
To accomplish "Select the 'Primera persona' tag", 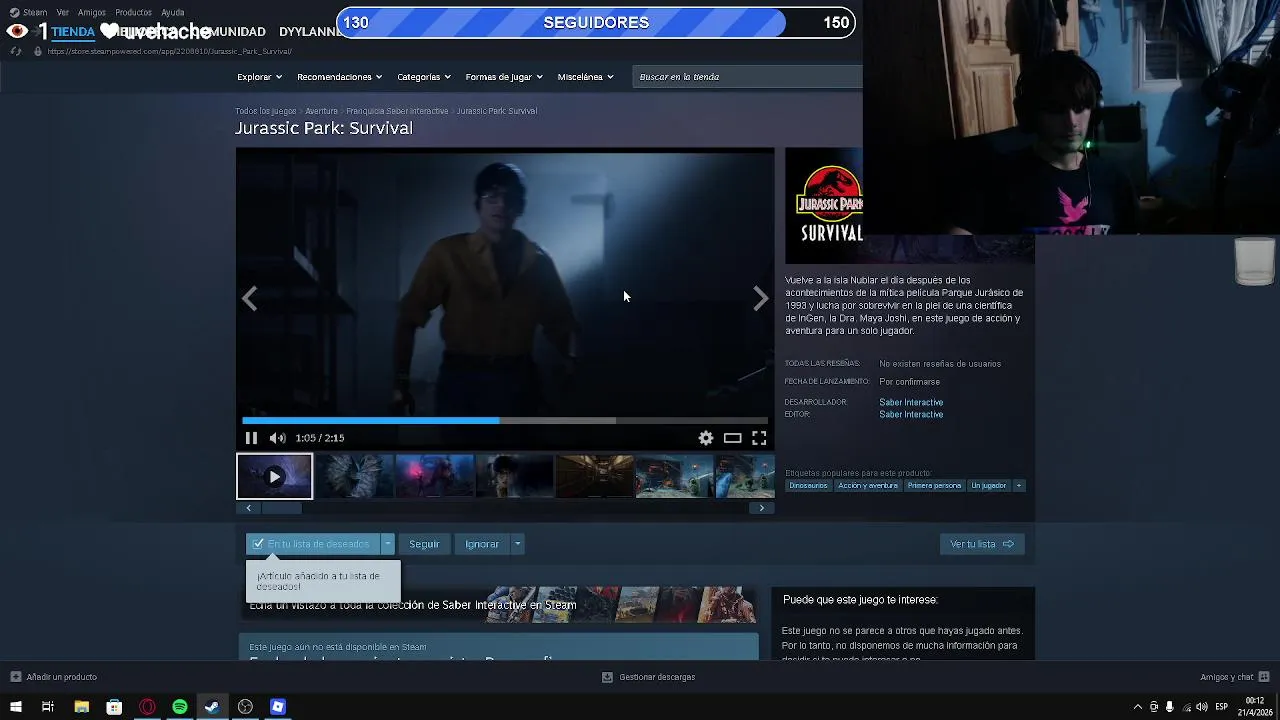I will (x=934, y=486).
